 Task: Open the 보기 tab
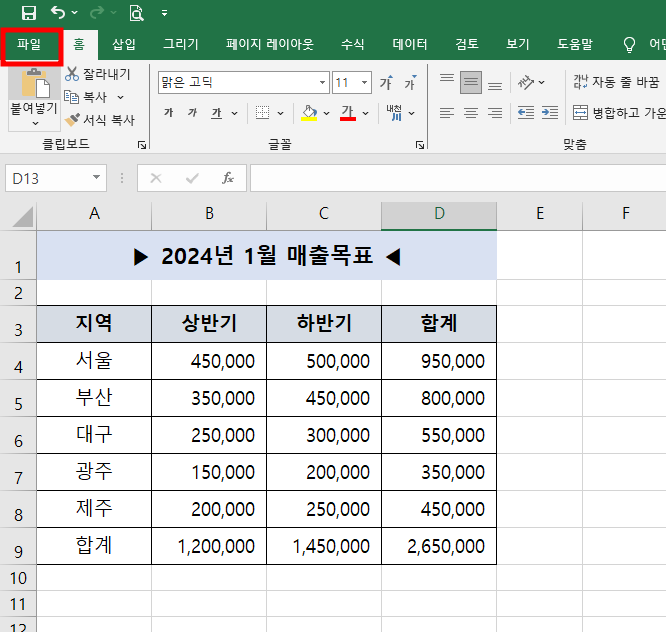coord(518,44)
